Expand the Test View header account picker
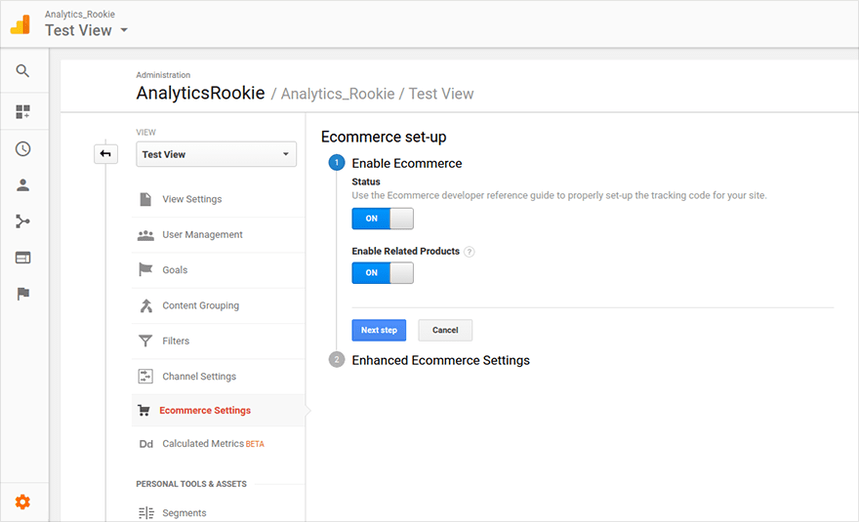This screenshot has width=859, height=522. pos(87,30)
